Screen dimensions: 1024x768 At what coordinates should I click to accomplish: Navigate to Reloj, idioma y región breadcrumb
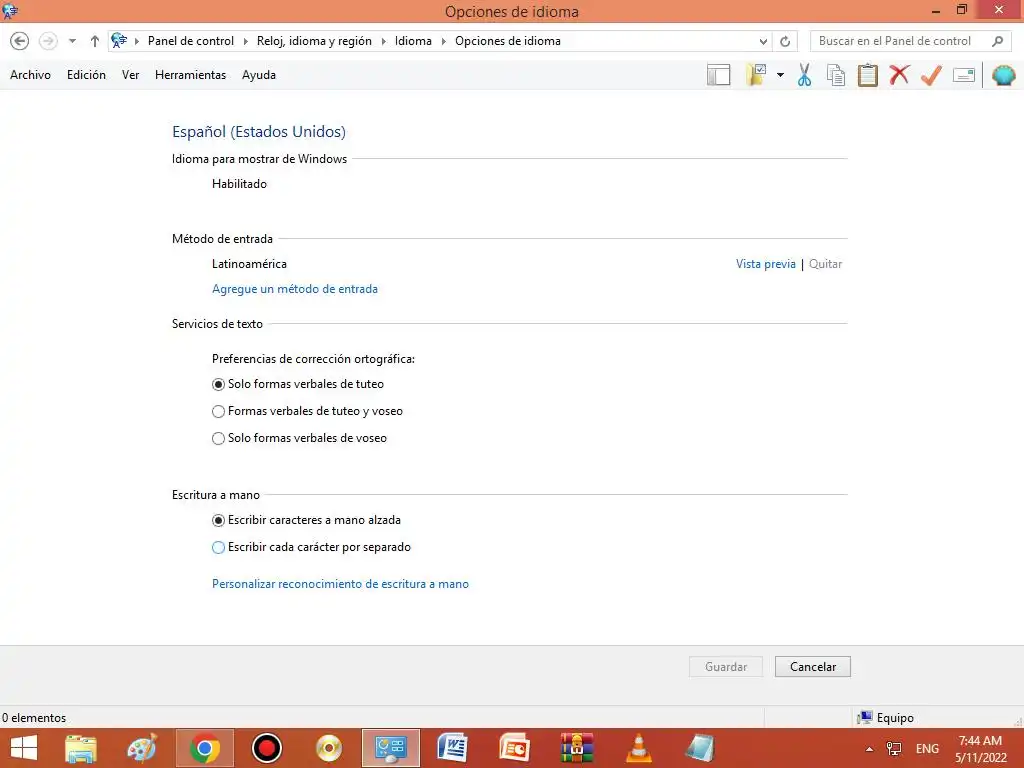(x=314, y=41)
